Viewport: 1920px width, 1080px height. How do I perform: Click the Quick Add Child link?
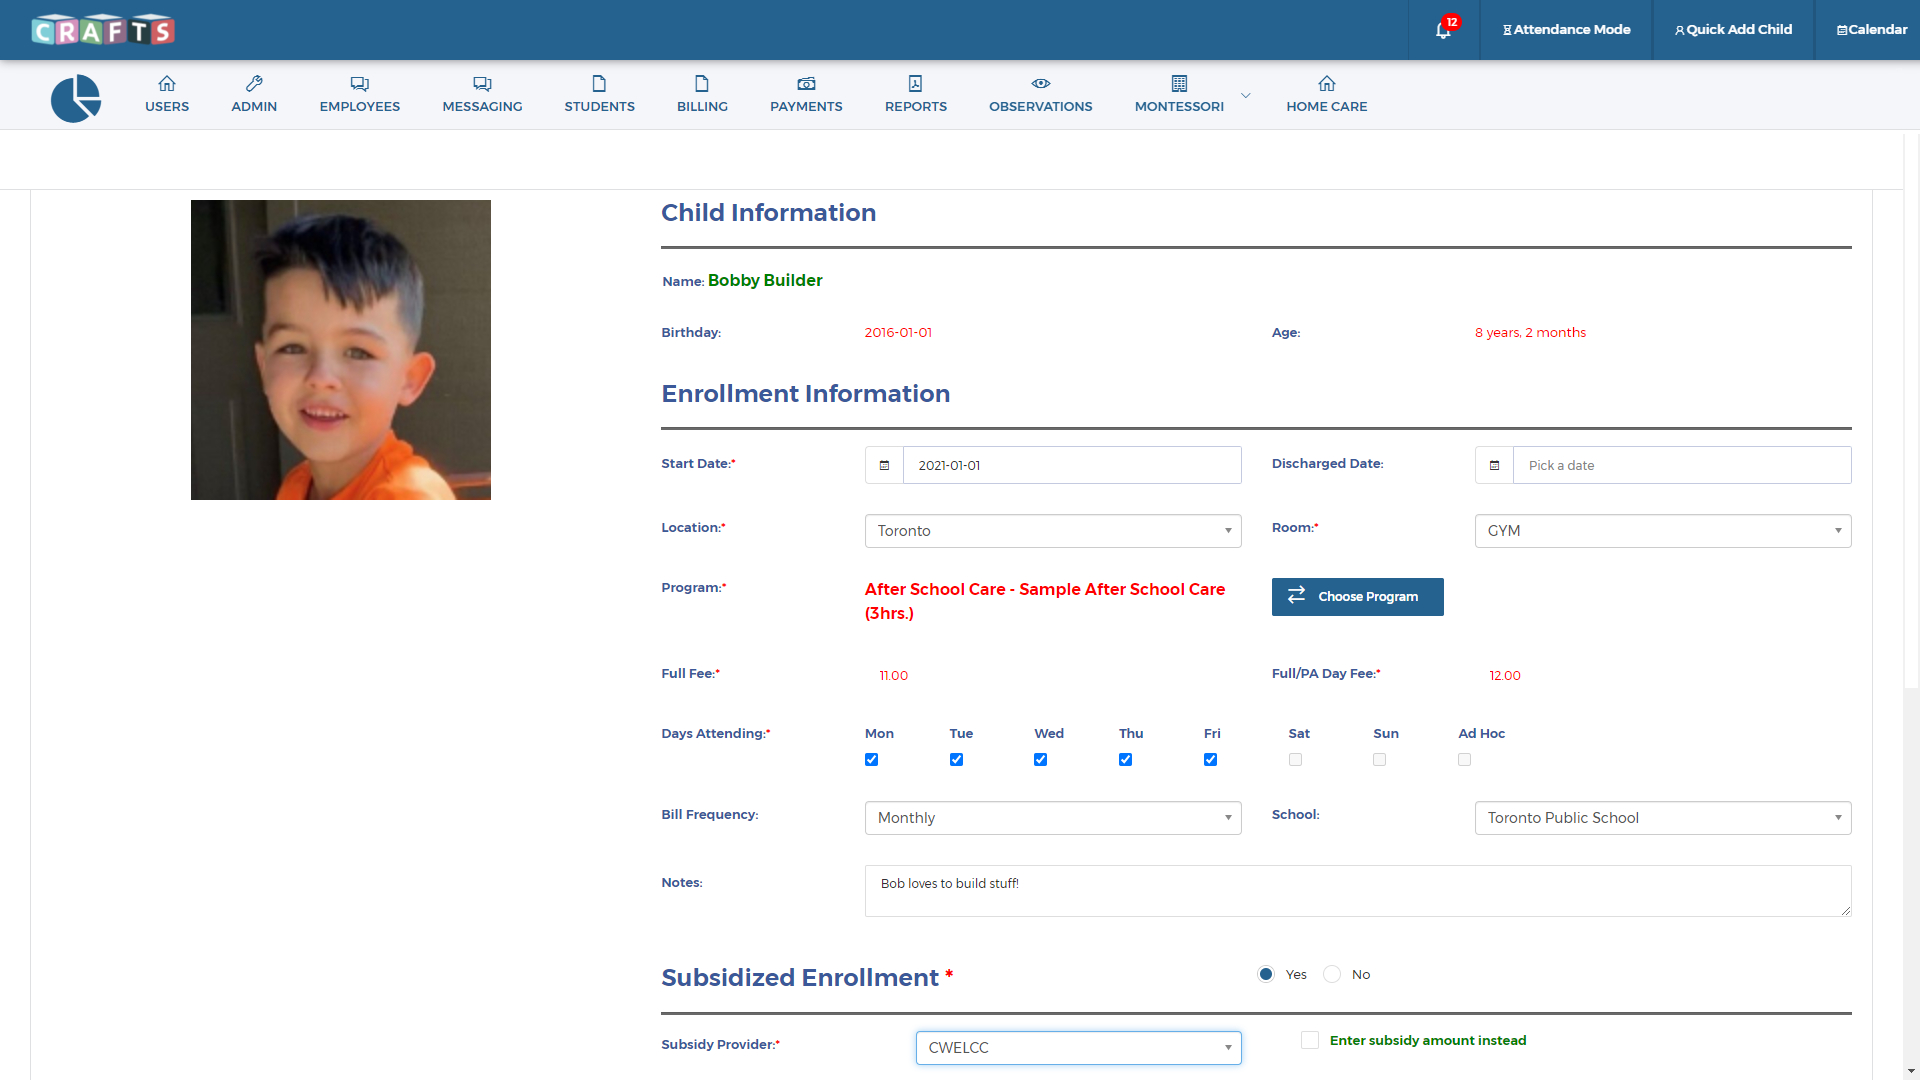point(1733,30)
